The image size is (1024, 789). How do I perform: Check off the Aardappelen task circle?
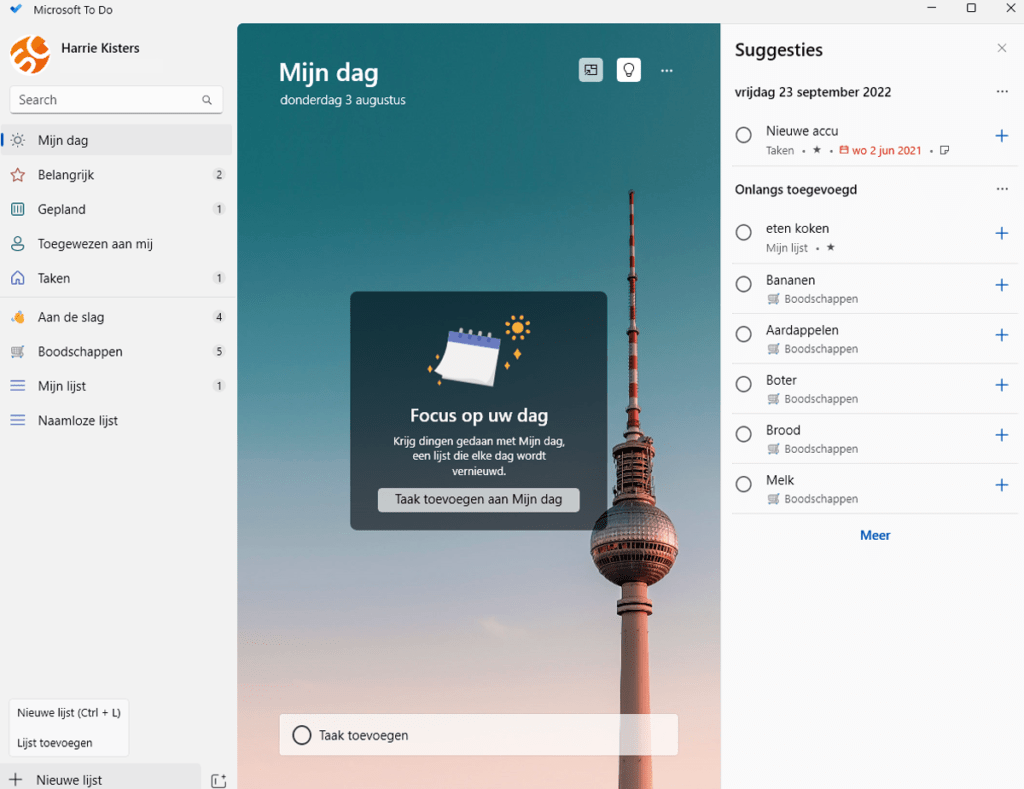[x=743, y=334]
